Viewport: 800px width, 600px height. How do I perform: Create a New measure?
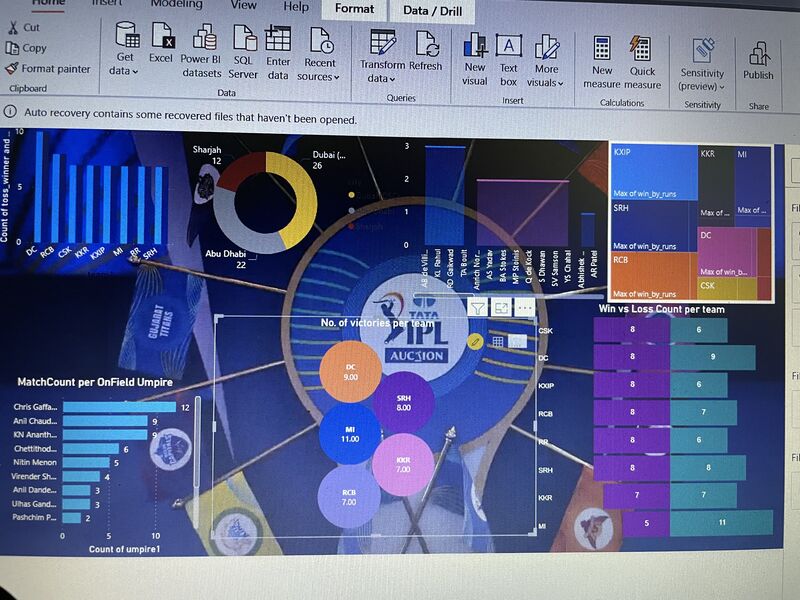[602, 62]
